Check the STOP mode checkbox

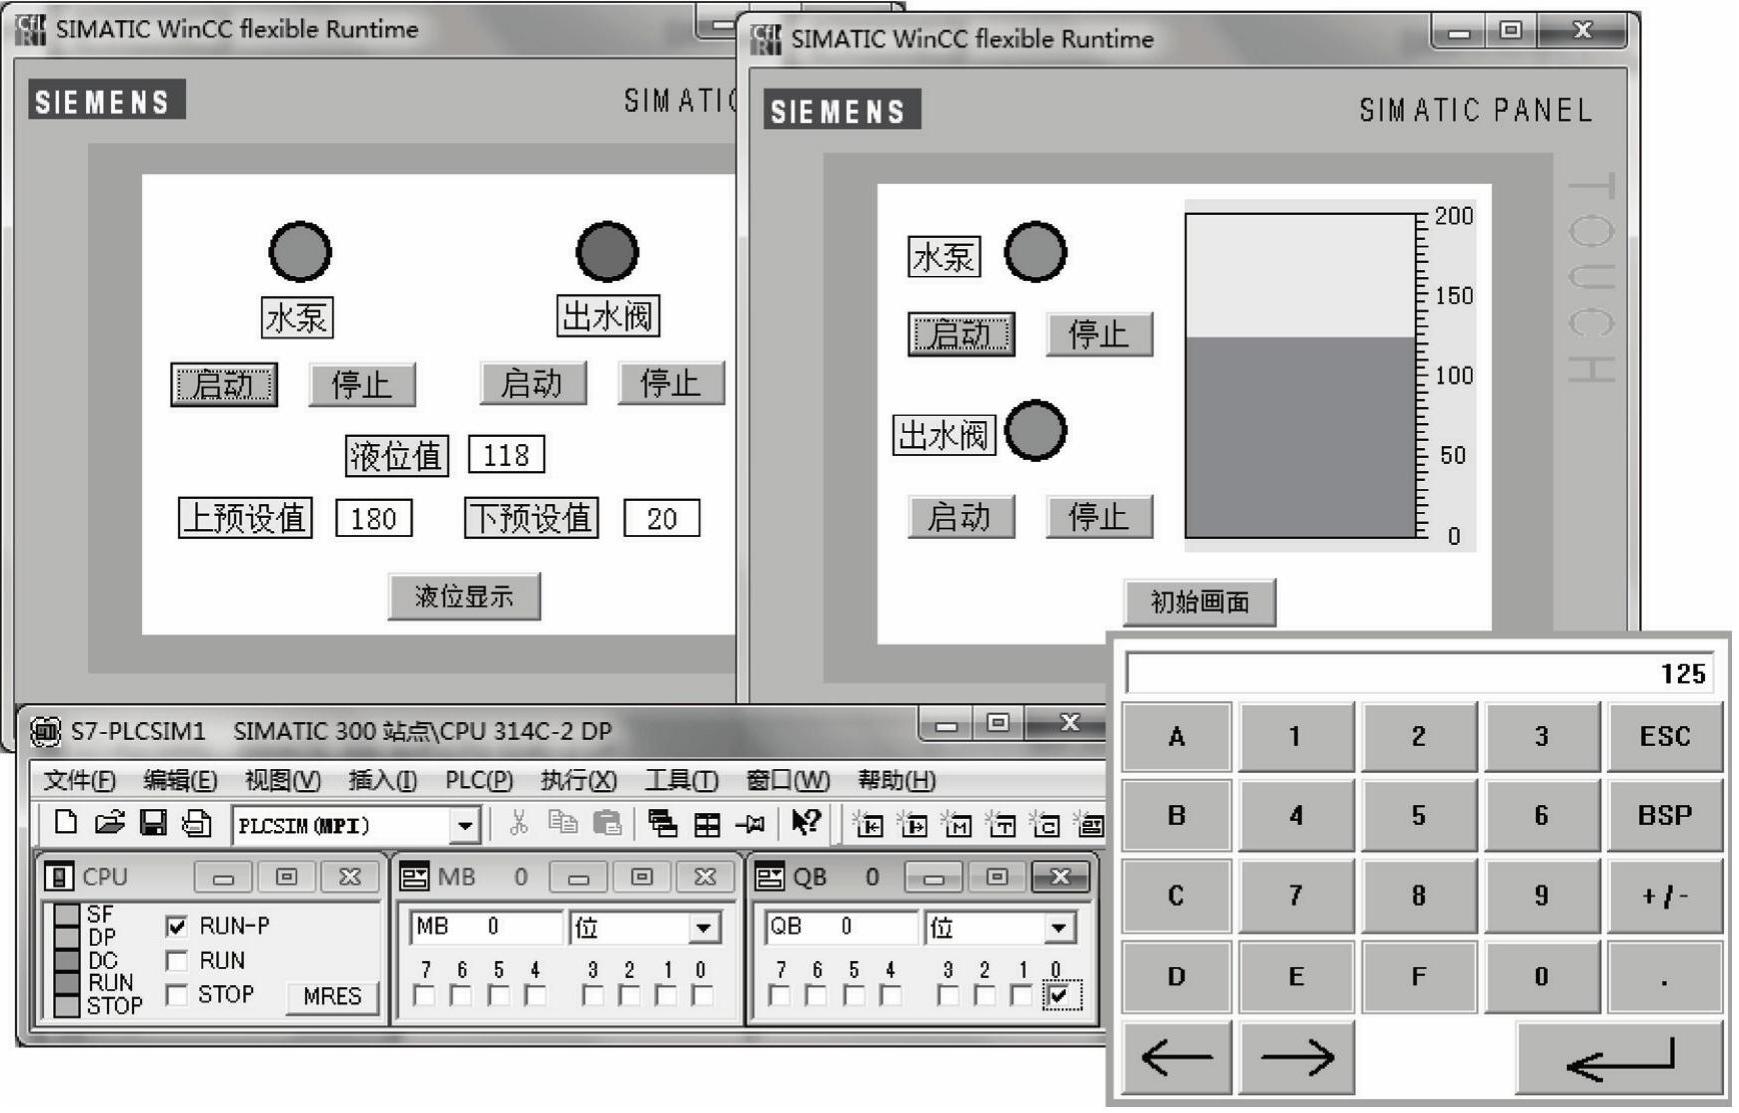176,995
